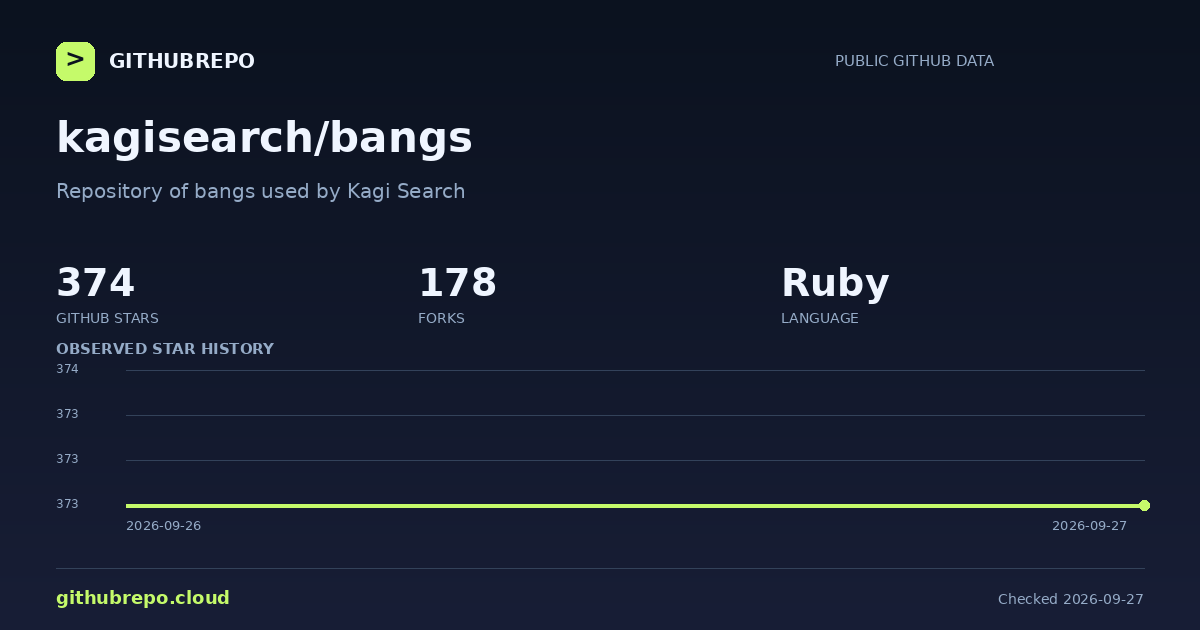1200x630 pixels.
Task: Click the end data point on chart
Action: tap(1144, 505)
